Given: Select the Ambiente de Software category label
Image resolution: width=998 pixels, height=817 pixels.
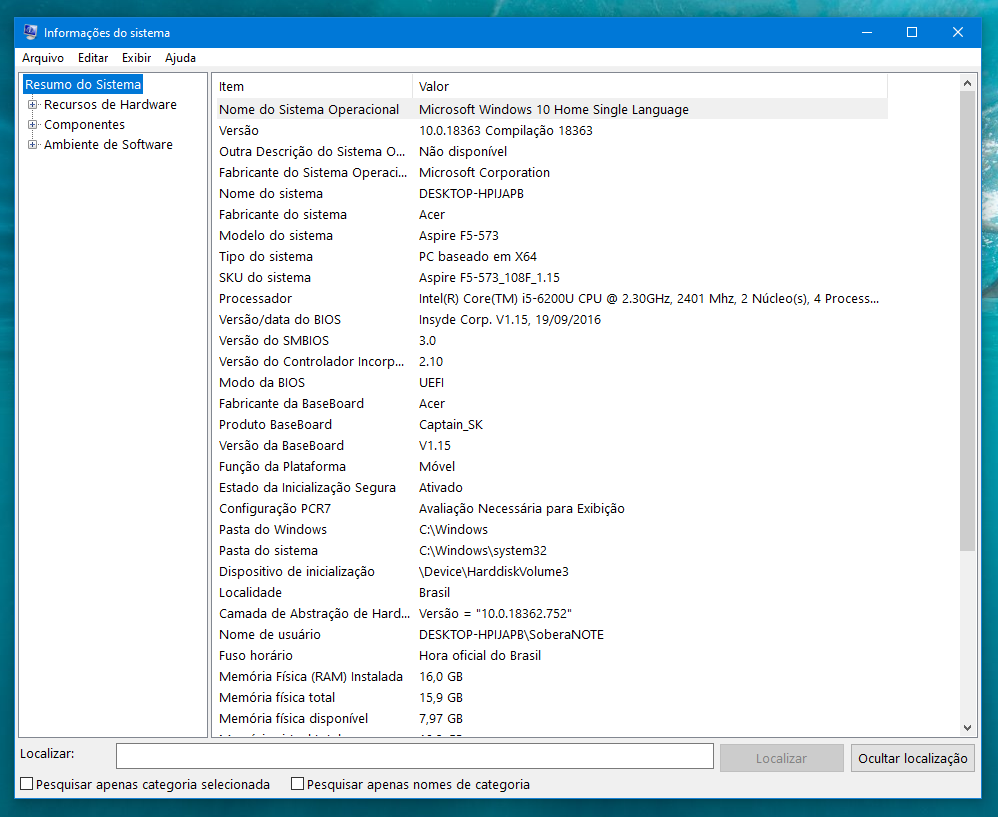Looking at the screenshot, I should click(108, 144).
